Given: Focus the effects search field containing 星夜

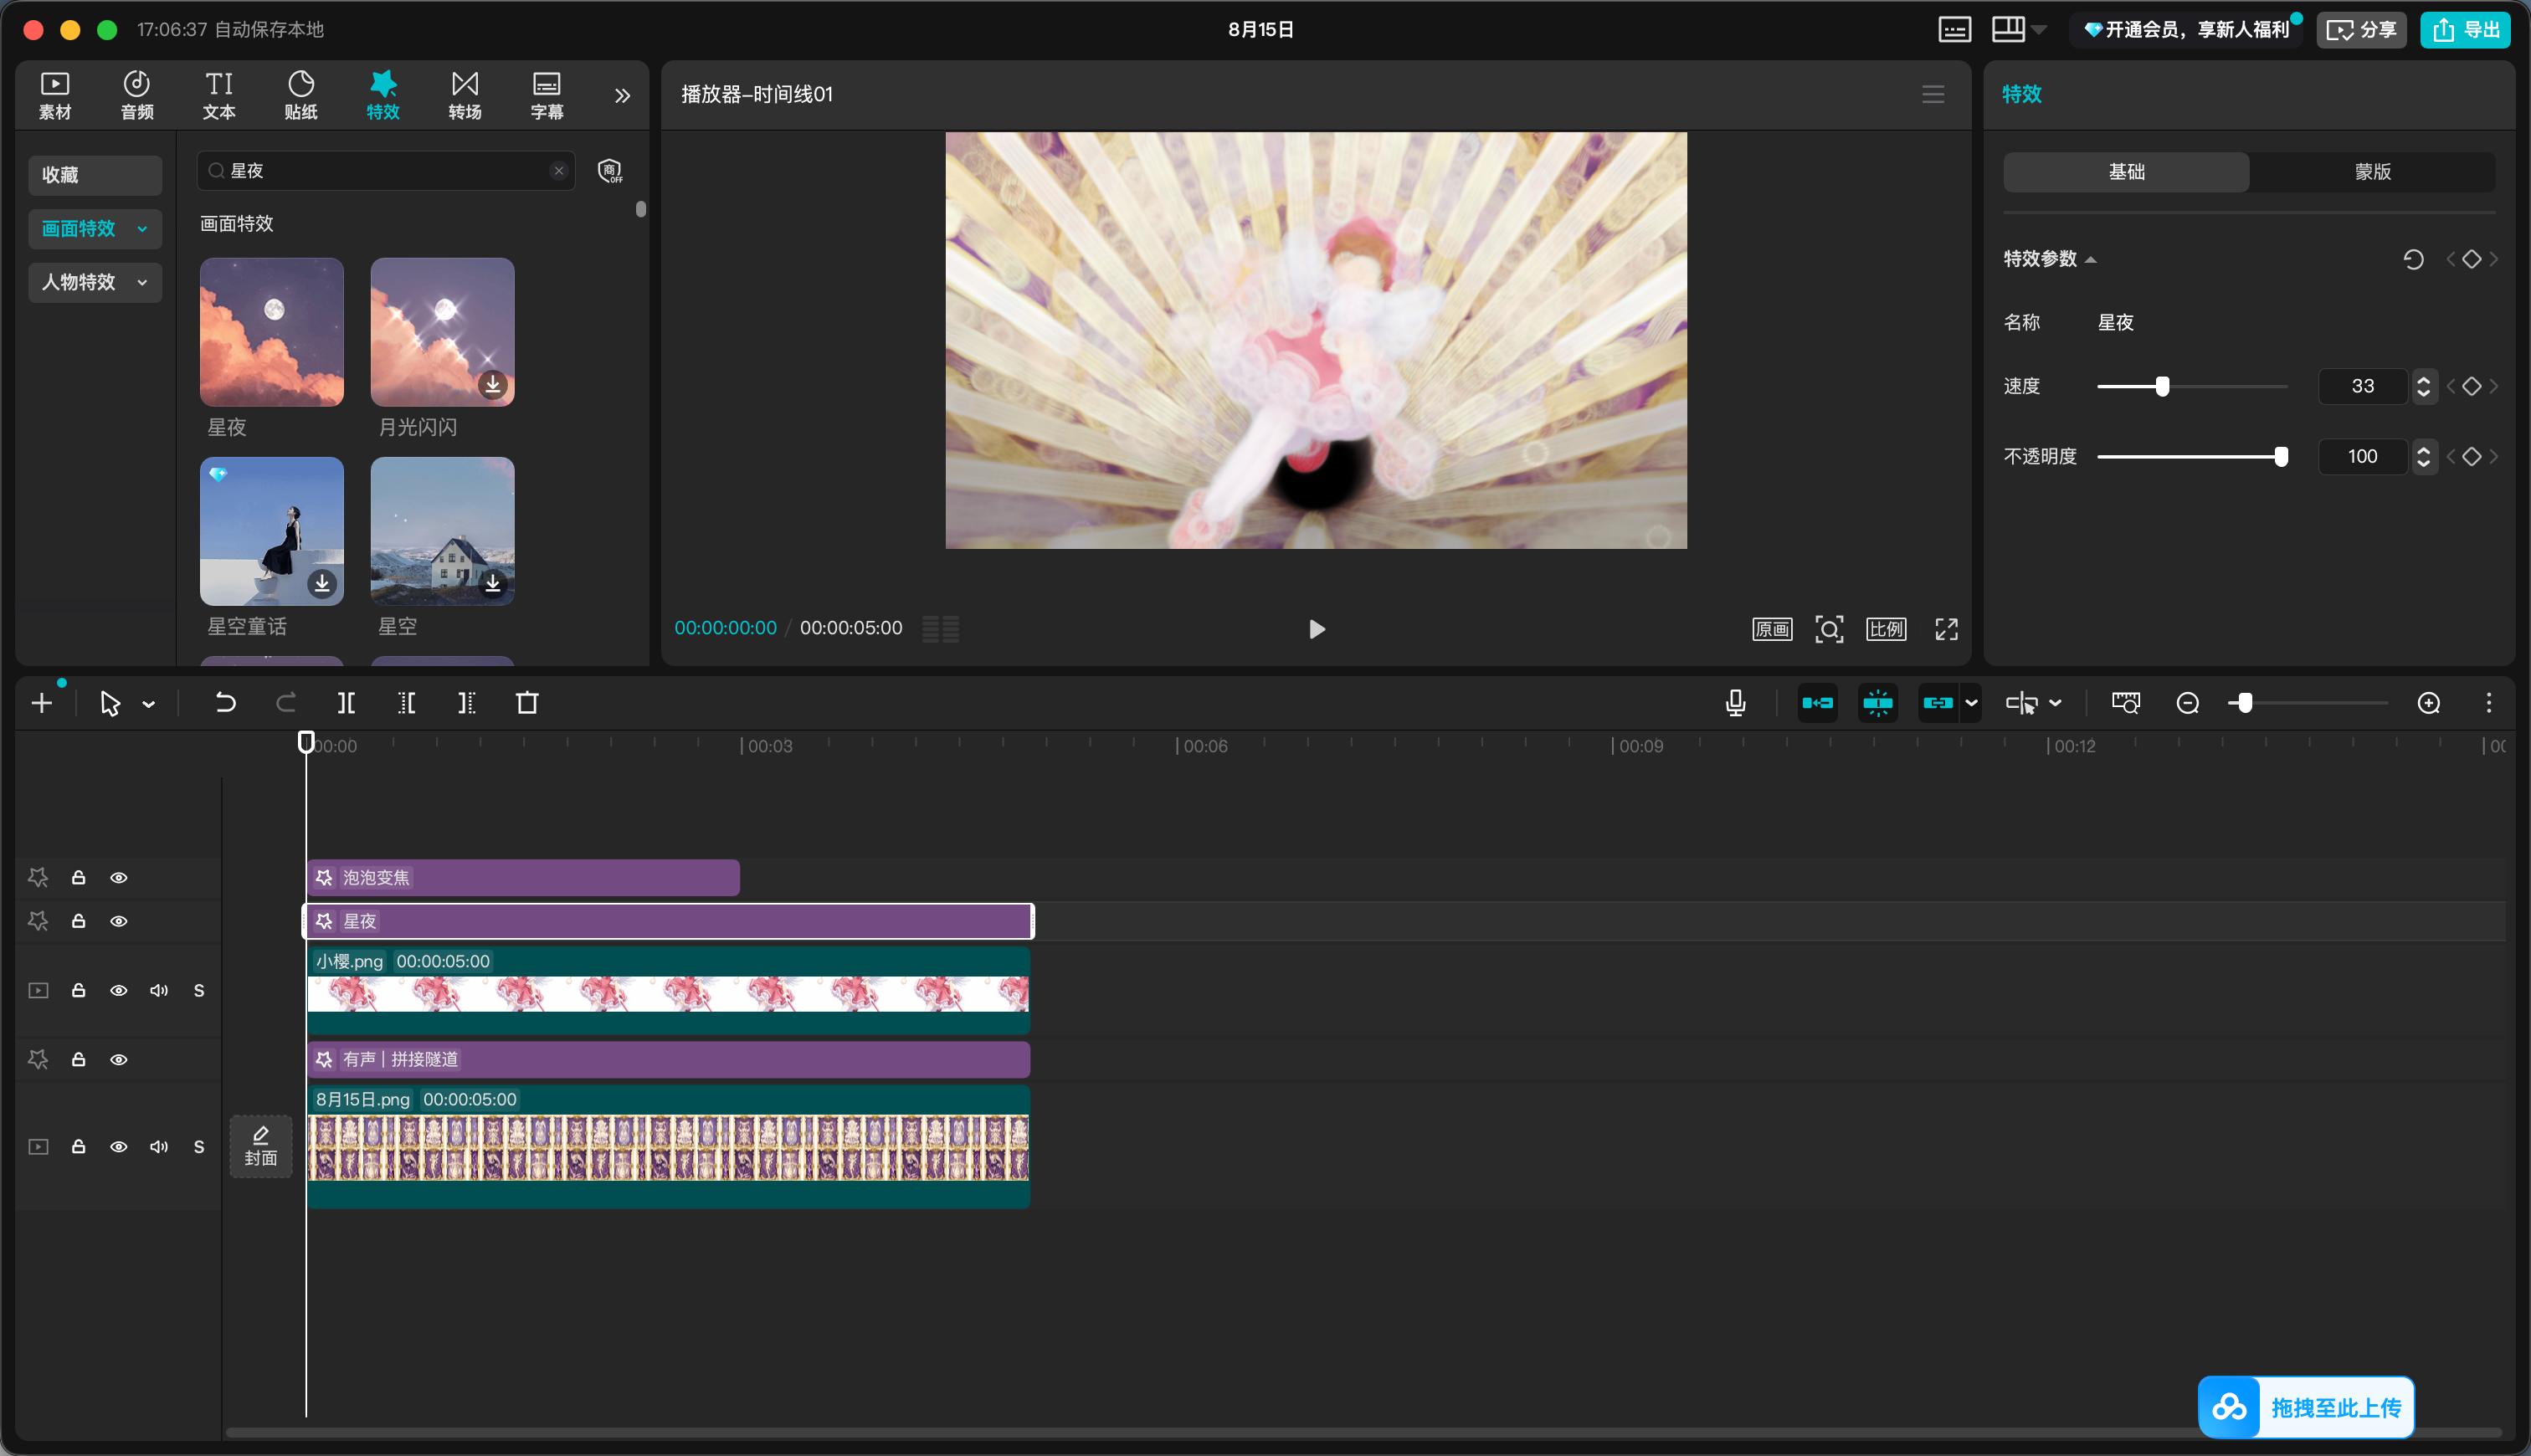Looking at the screenshot, I should point(386,171).
